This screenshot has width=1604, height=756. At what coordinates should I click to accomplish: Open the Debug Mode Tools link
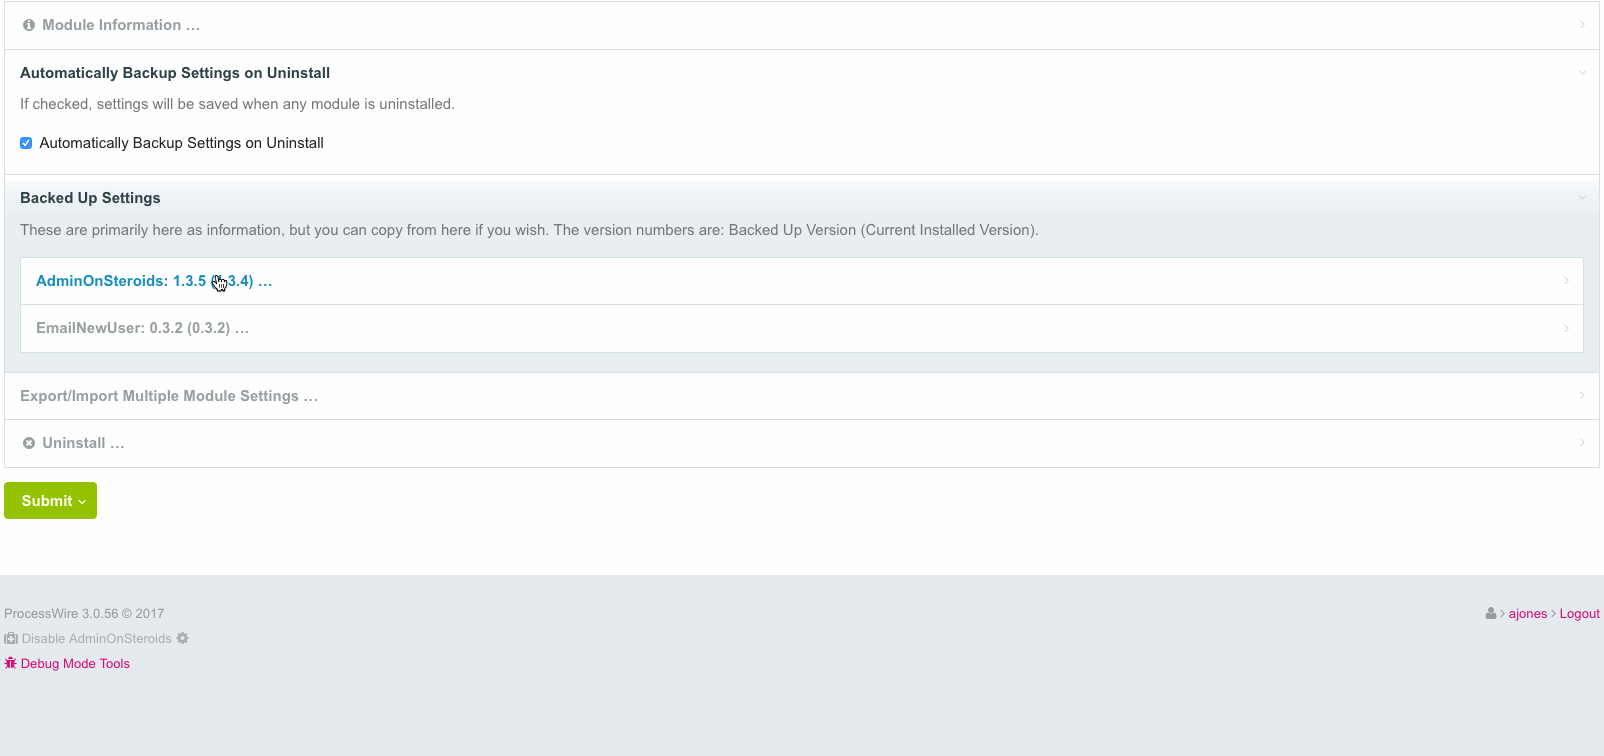coord(75,663)
